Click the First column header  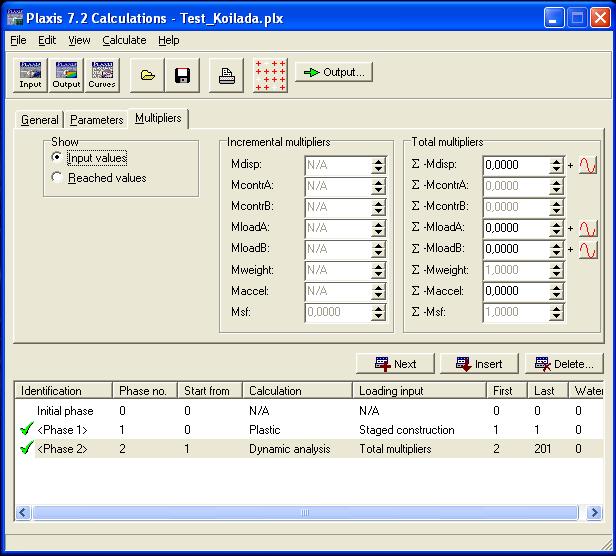[507, 391]
